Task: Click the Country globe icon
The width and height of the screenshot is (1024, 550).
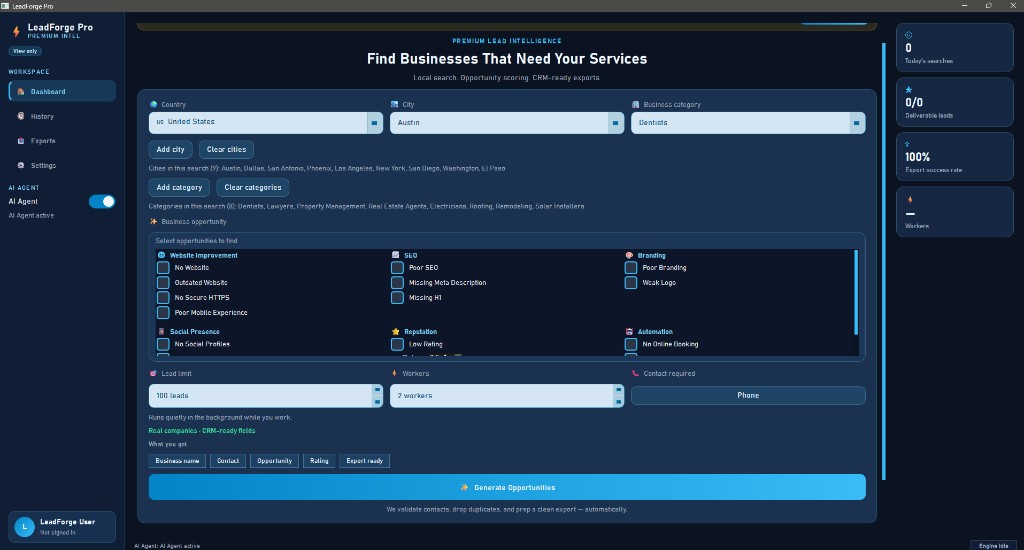Action: 153,104
